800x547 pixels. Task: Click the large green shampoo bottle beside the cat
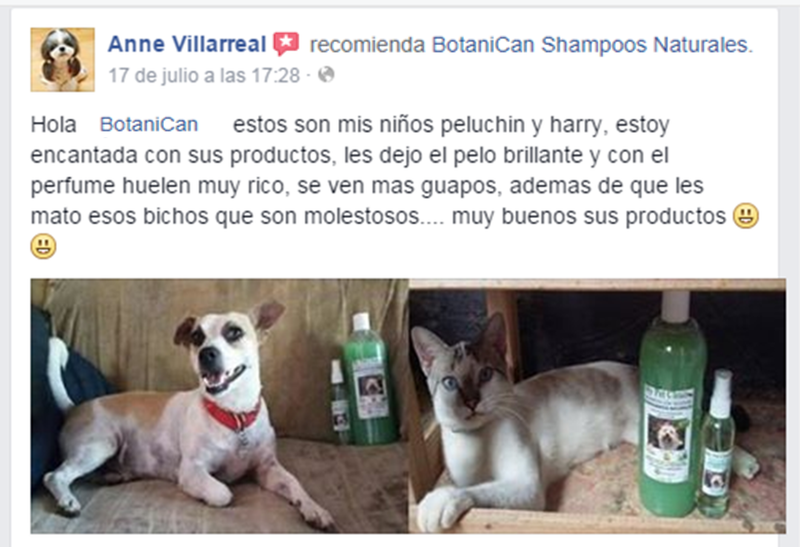point(672,403)
